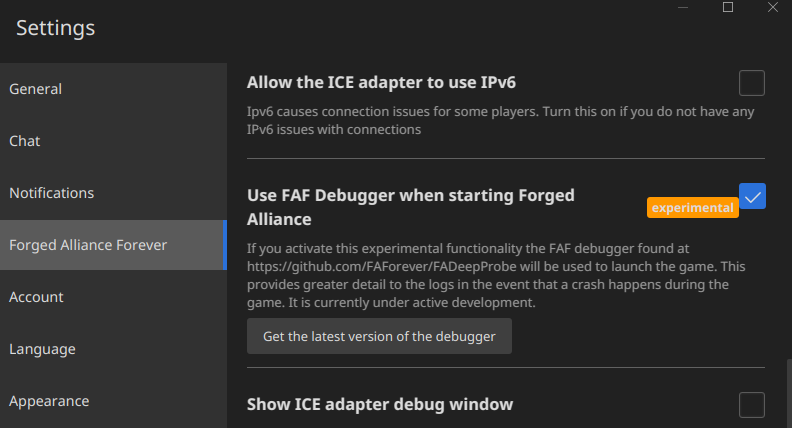
Task: Maximize the Settings window
Action: (x=728, y=7)
